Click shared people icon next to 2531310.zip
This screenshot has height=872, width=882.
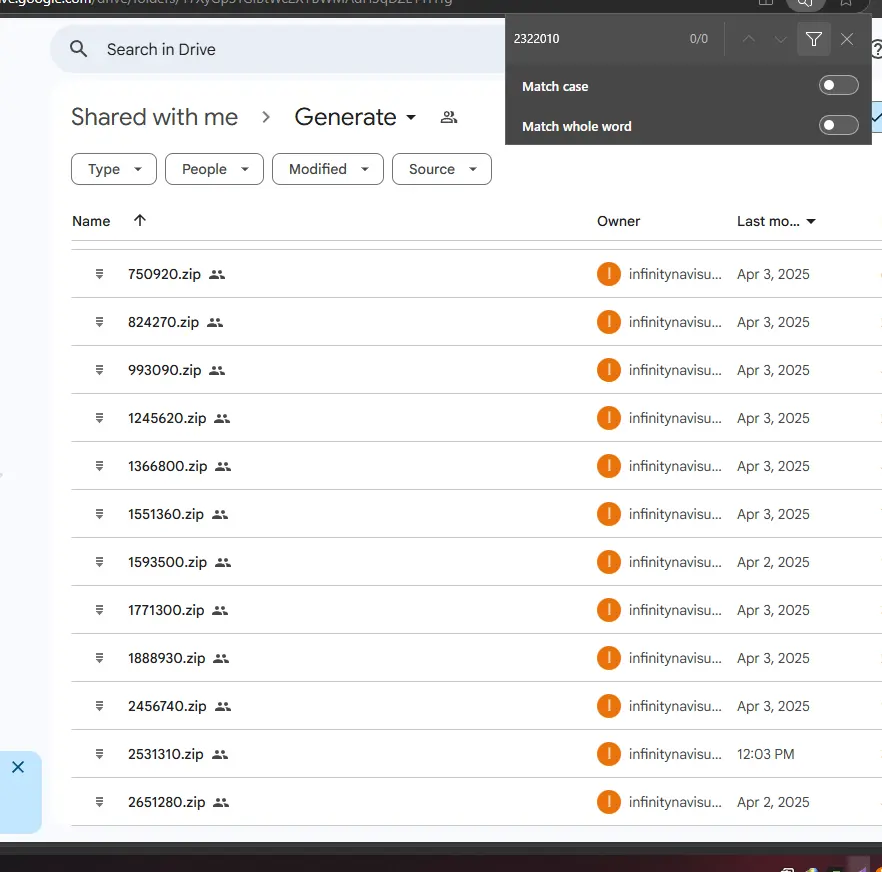[x=220, y=754]
